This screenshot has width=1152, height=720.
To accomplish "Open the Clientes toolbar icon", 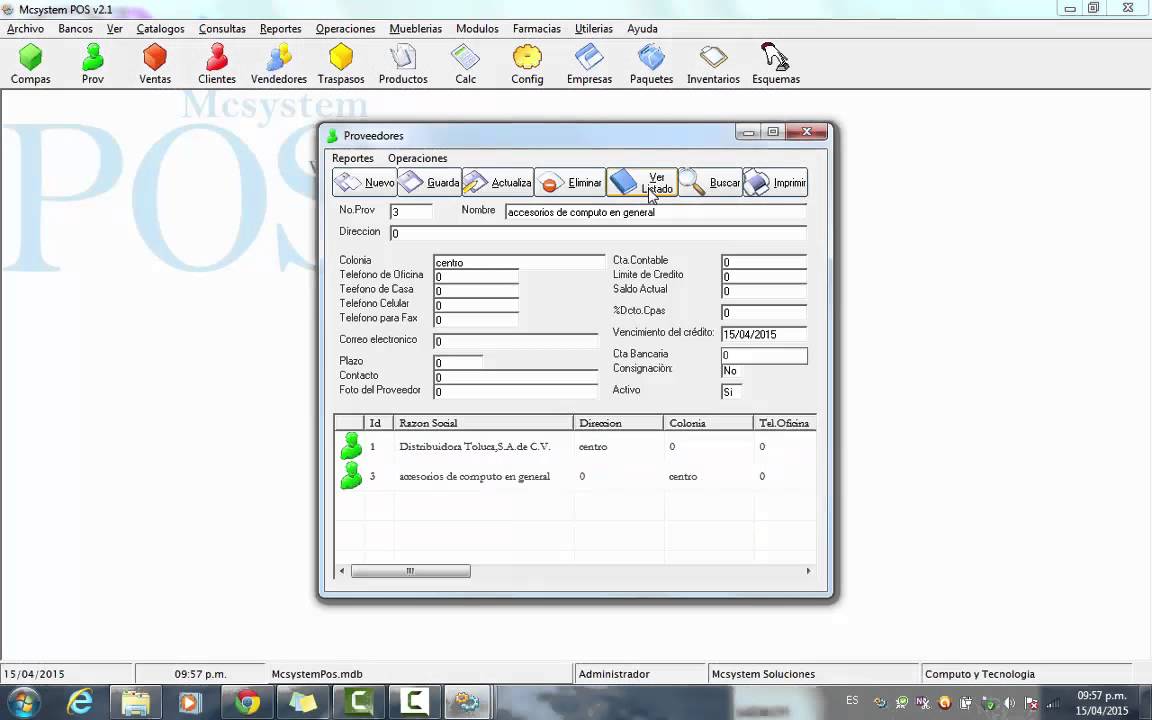I will click(217, 64).
